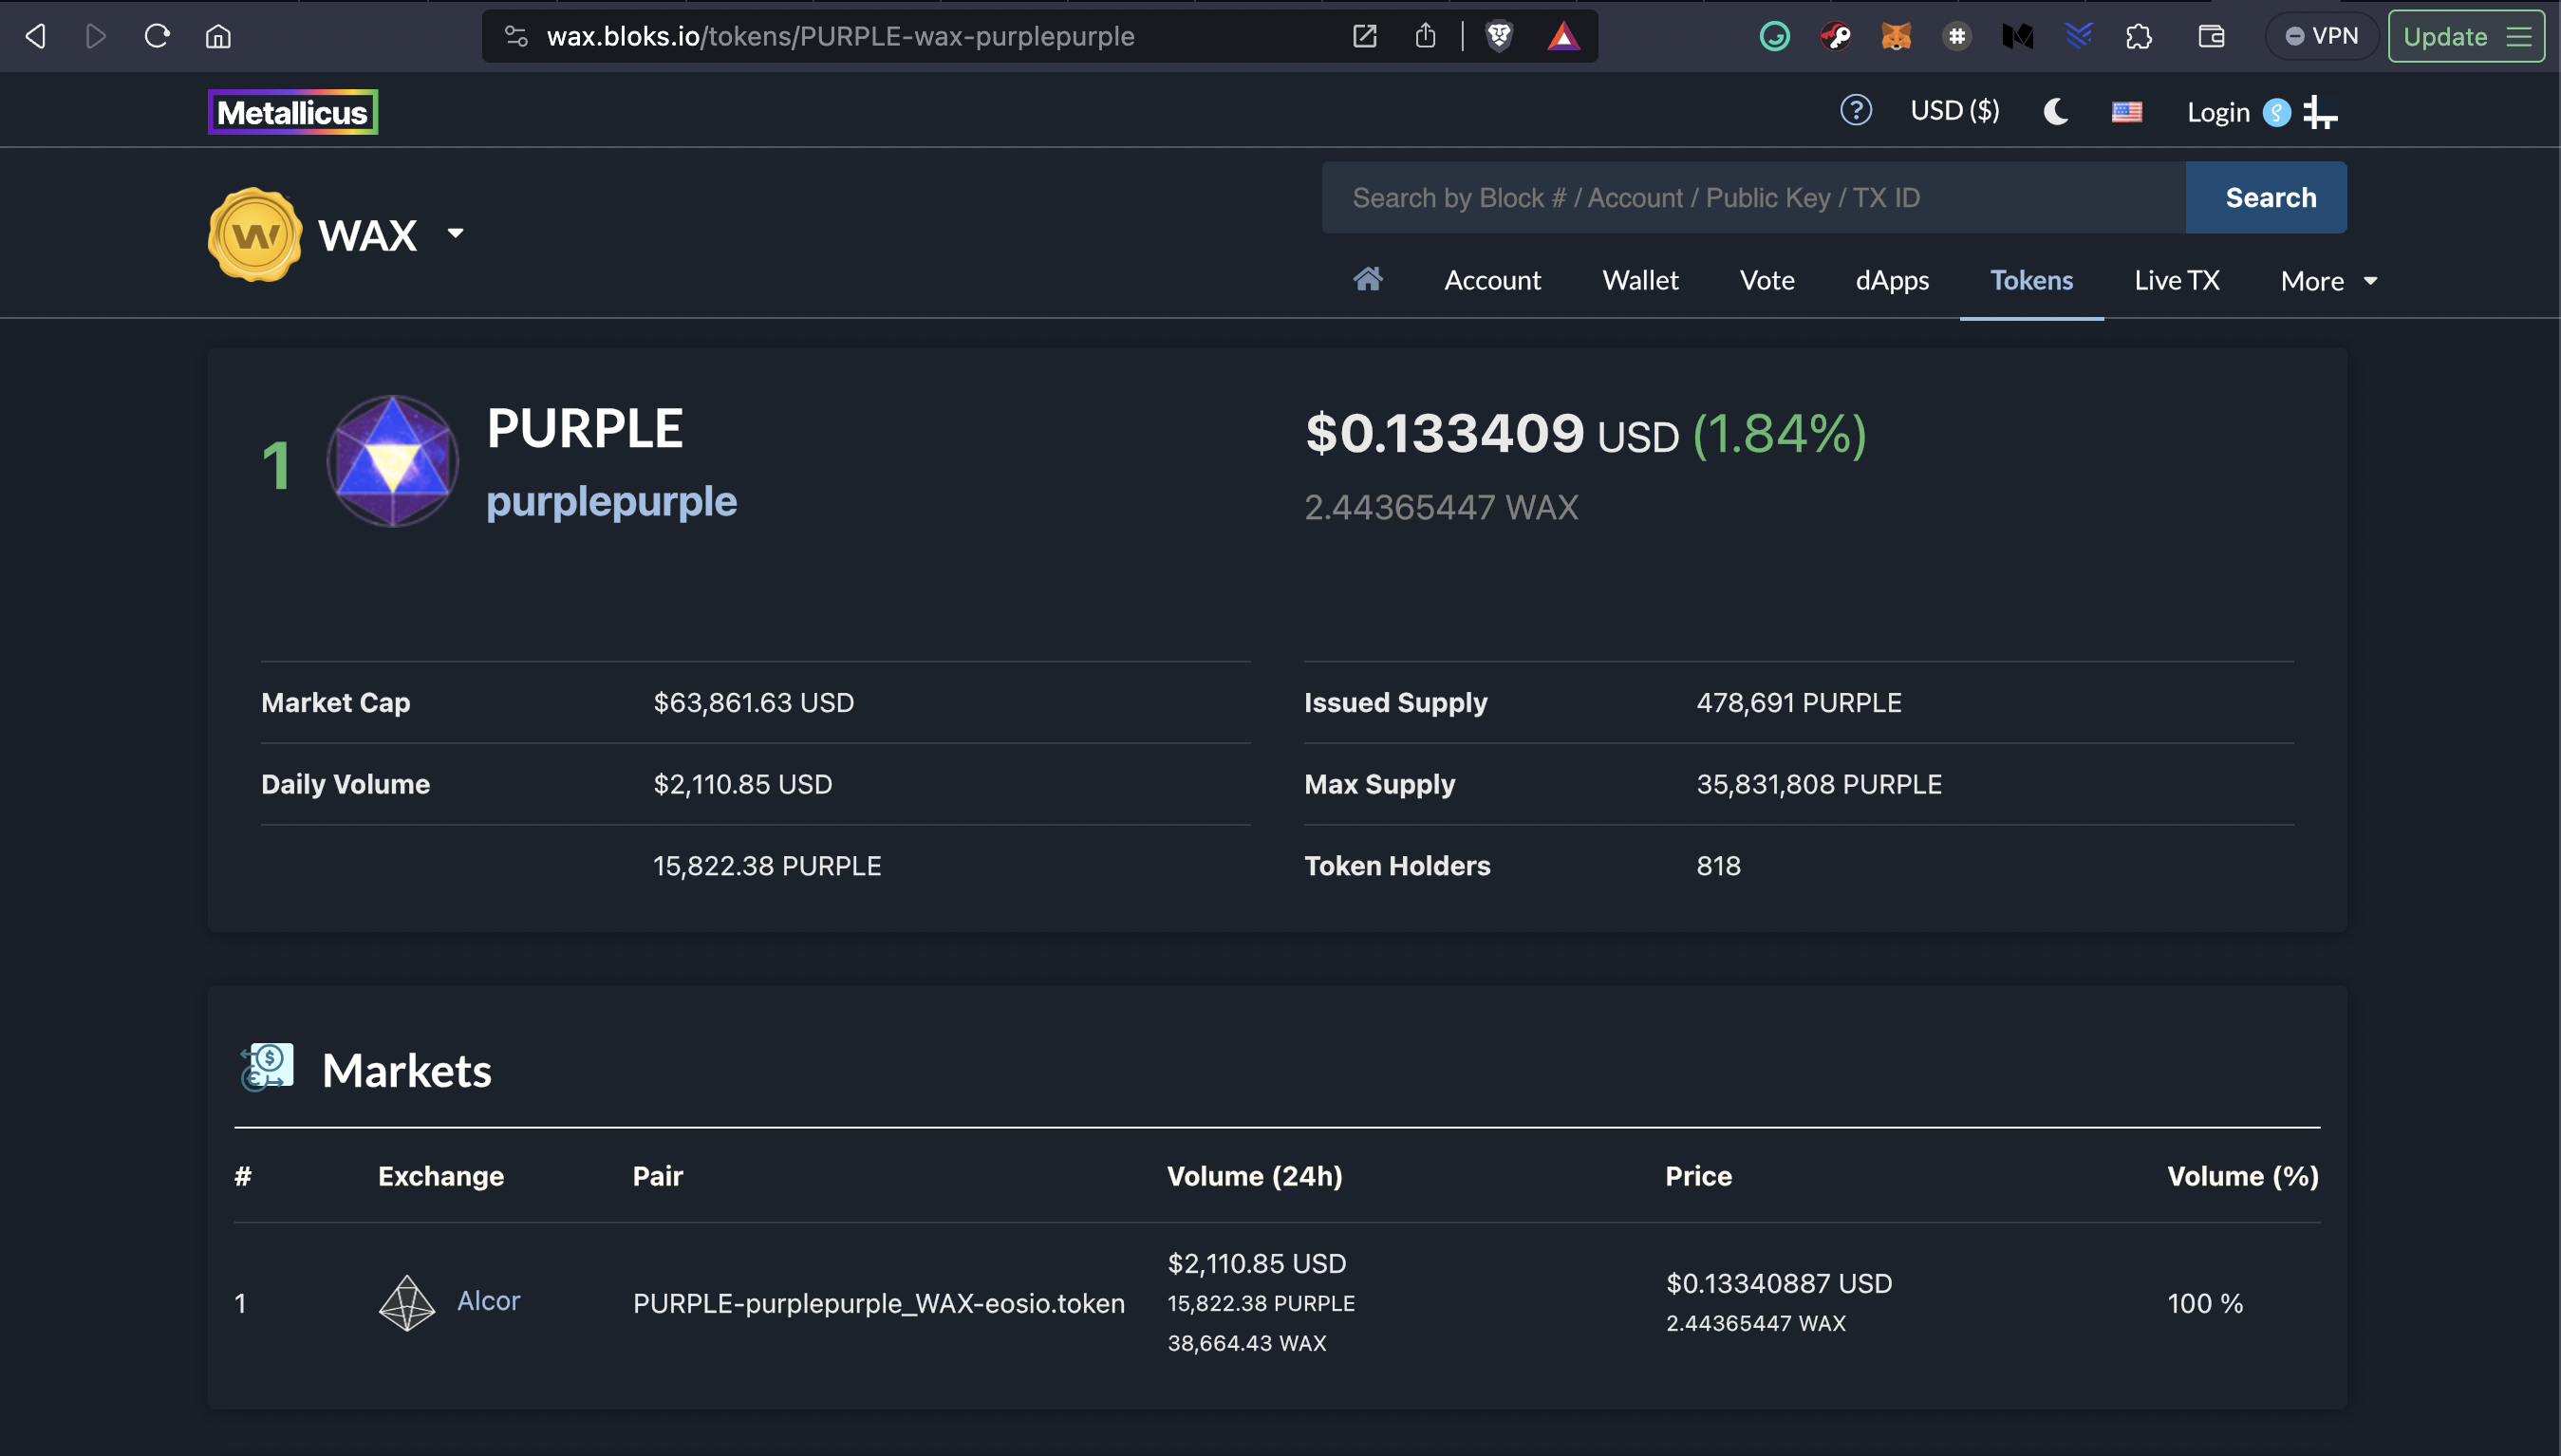This screenshot has width=2561, height=1456.
Task: Open the USD ($) currency selector
Action: coord(1955,111)
